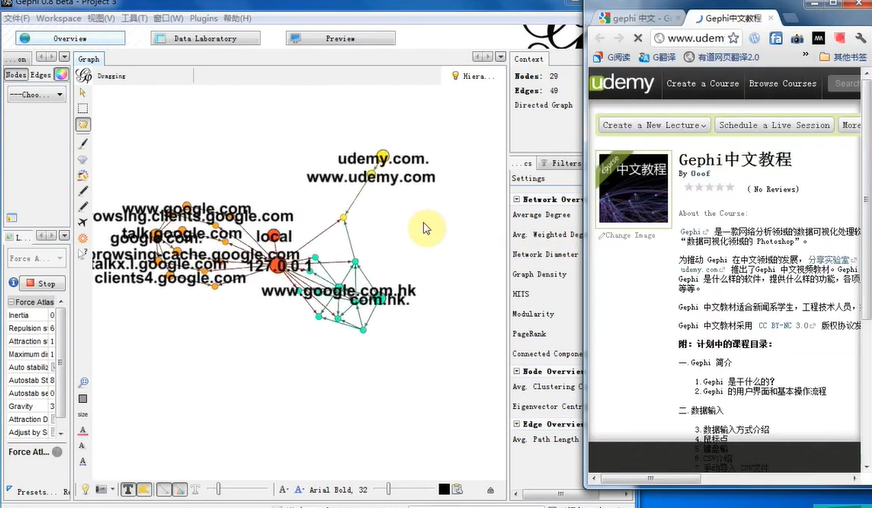The width and height of the screenshot is (872, 508).
Task: Open Chrome bookmarks overflow chevron
Action: [x=805, y=55]
